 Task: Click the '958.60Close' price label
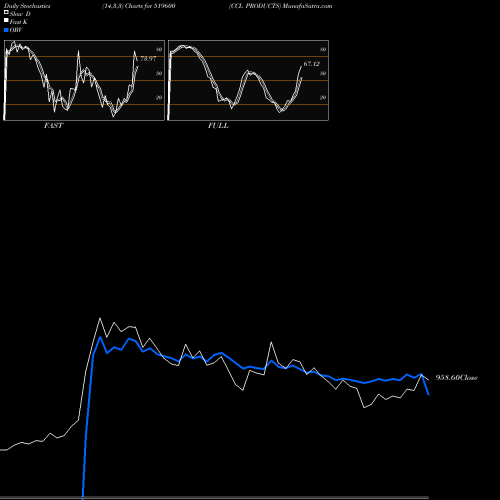click(457, 378)
